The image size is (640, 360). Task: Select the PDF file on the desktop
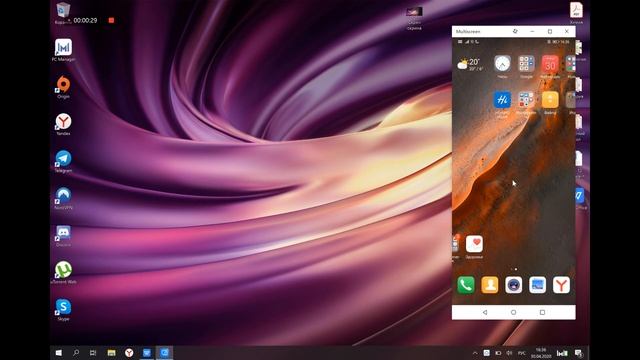pyautogui.click(x=576, y=13)
